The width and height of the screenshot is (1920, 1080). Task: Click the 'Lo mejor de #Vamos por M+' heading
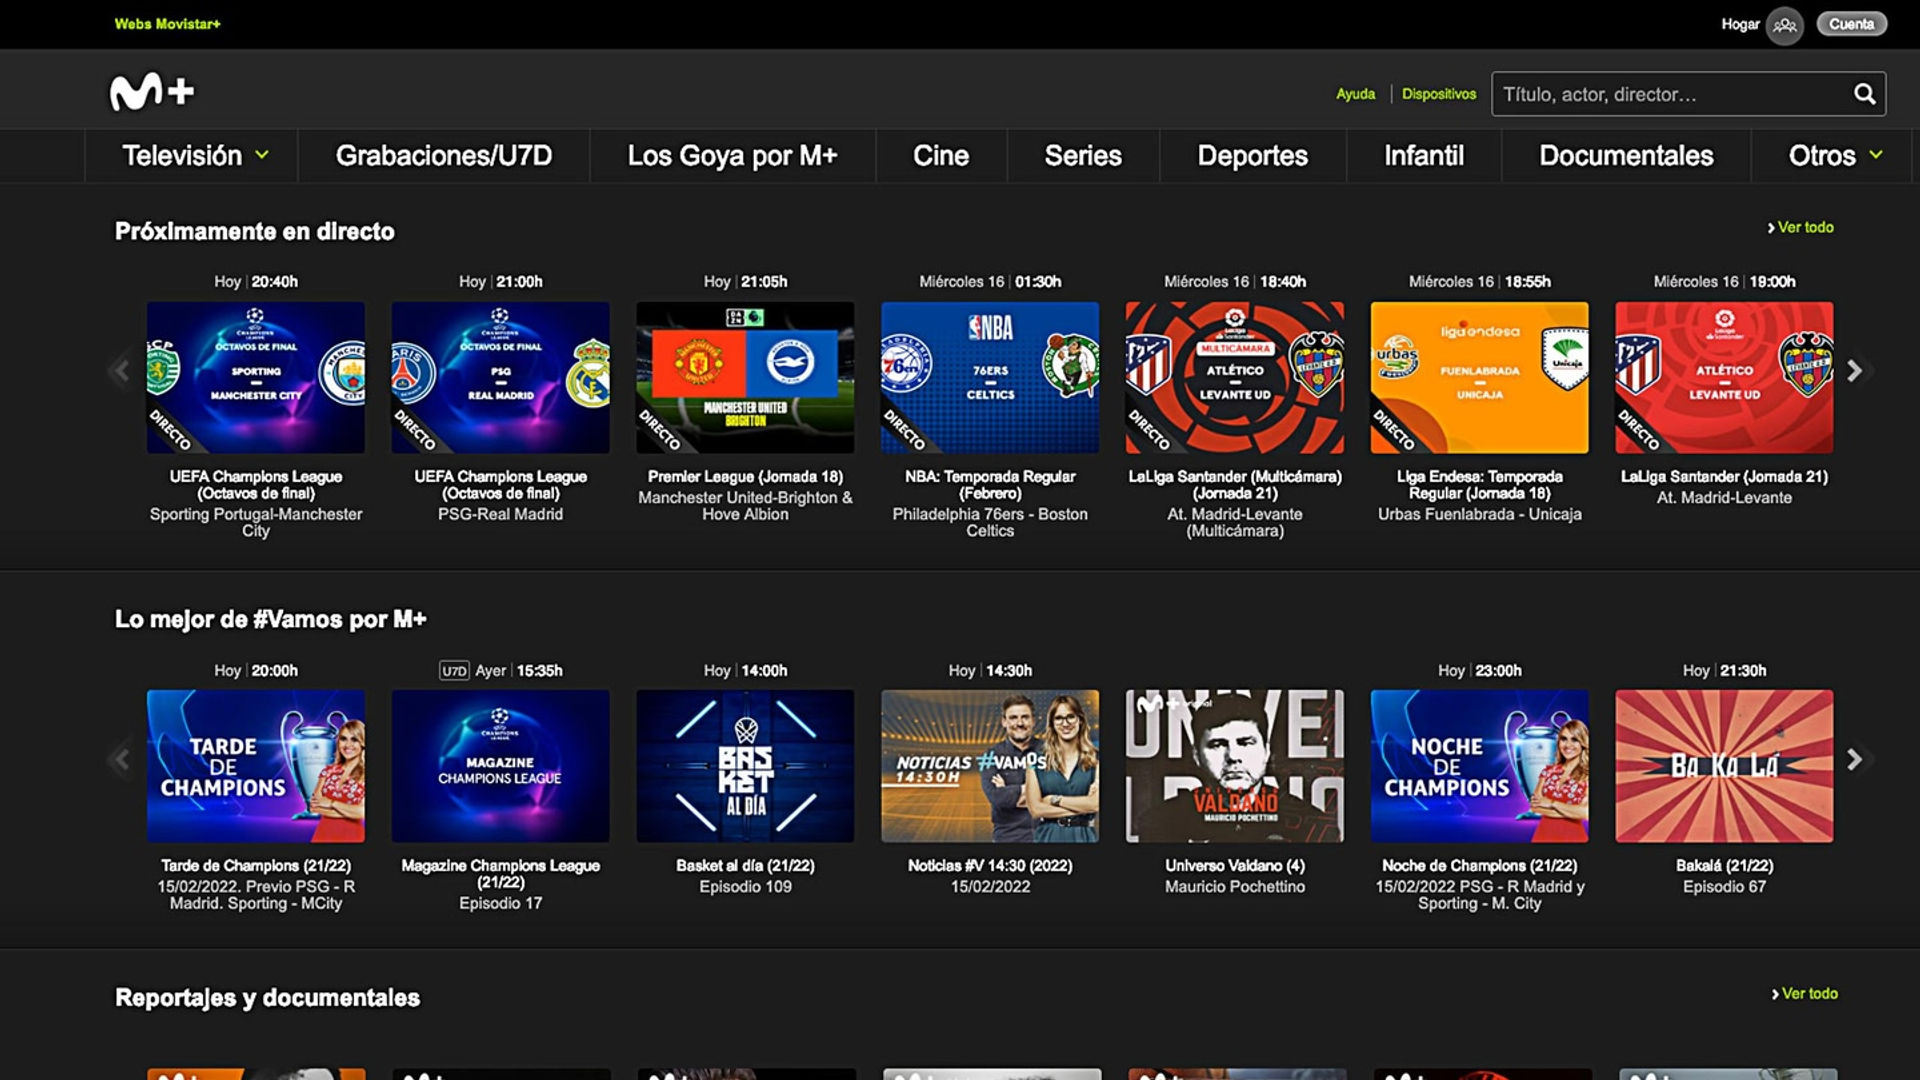(x=271, y=620)
